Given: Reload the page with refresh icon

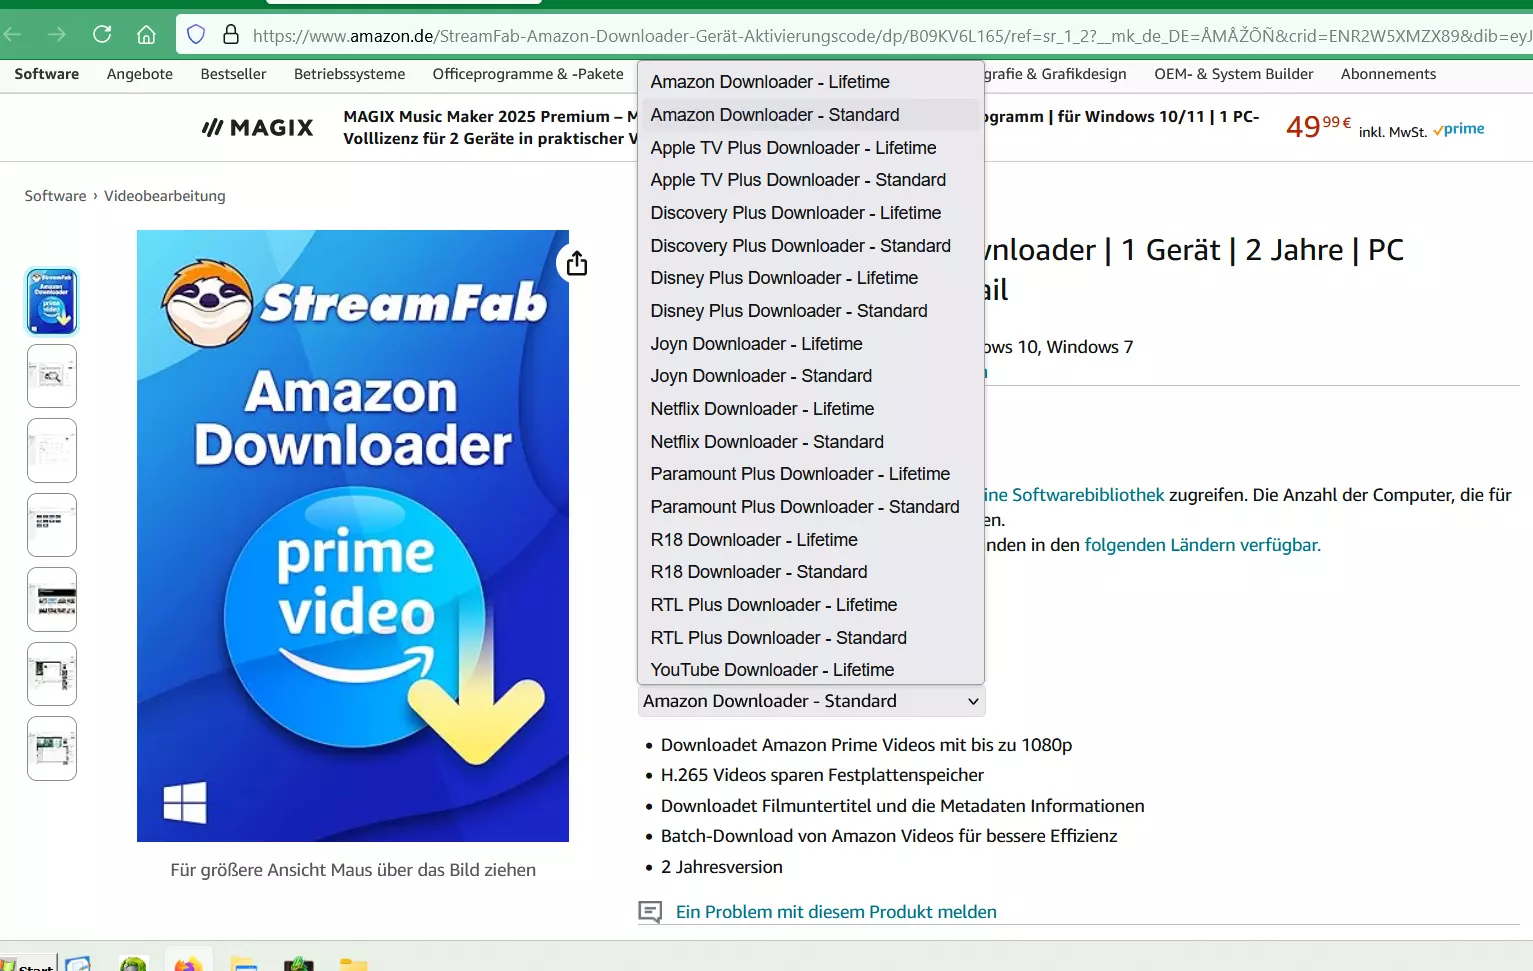Looking at the screenshot, I should pos(102,35).
